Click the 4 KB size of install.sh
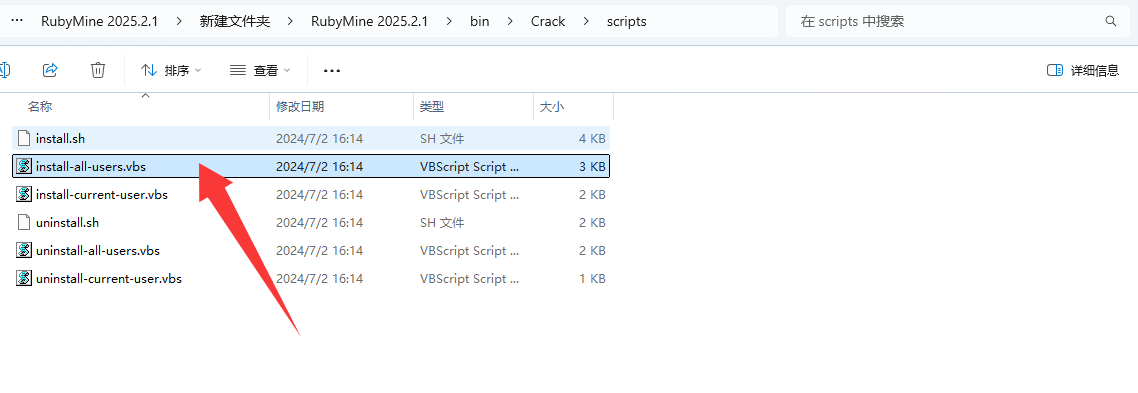The width and height of the screenshot is (1138, 393). (591, 138)
